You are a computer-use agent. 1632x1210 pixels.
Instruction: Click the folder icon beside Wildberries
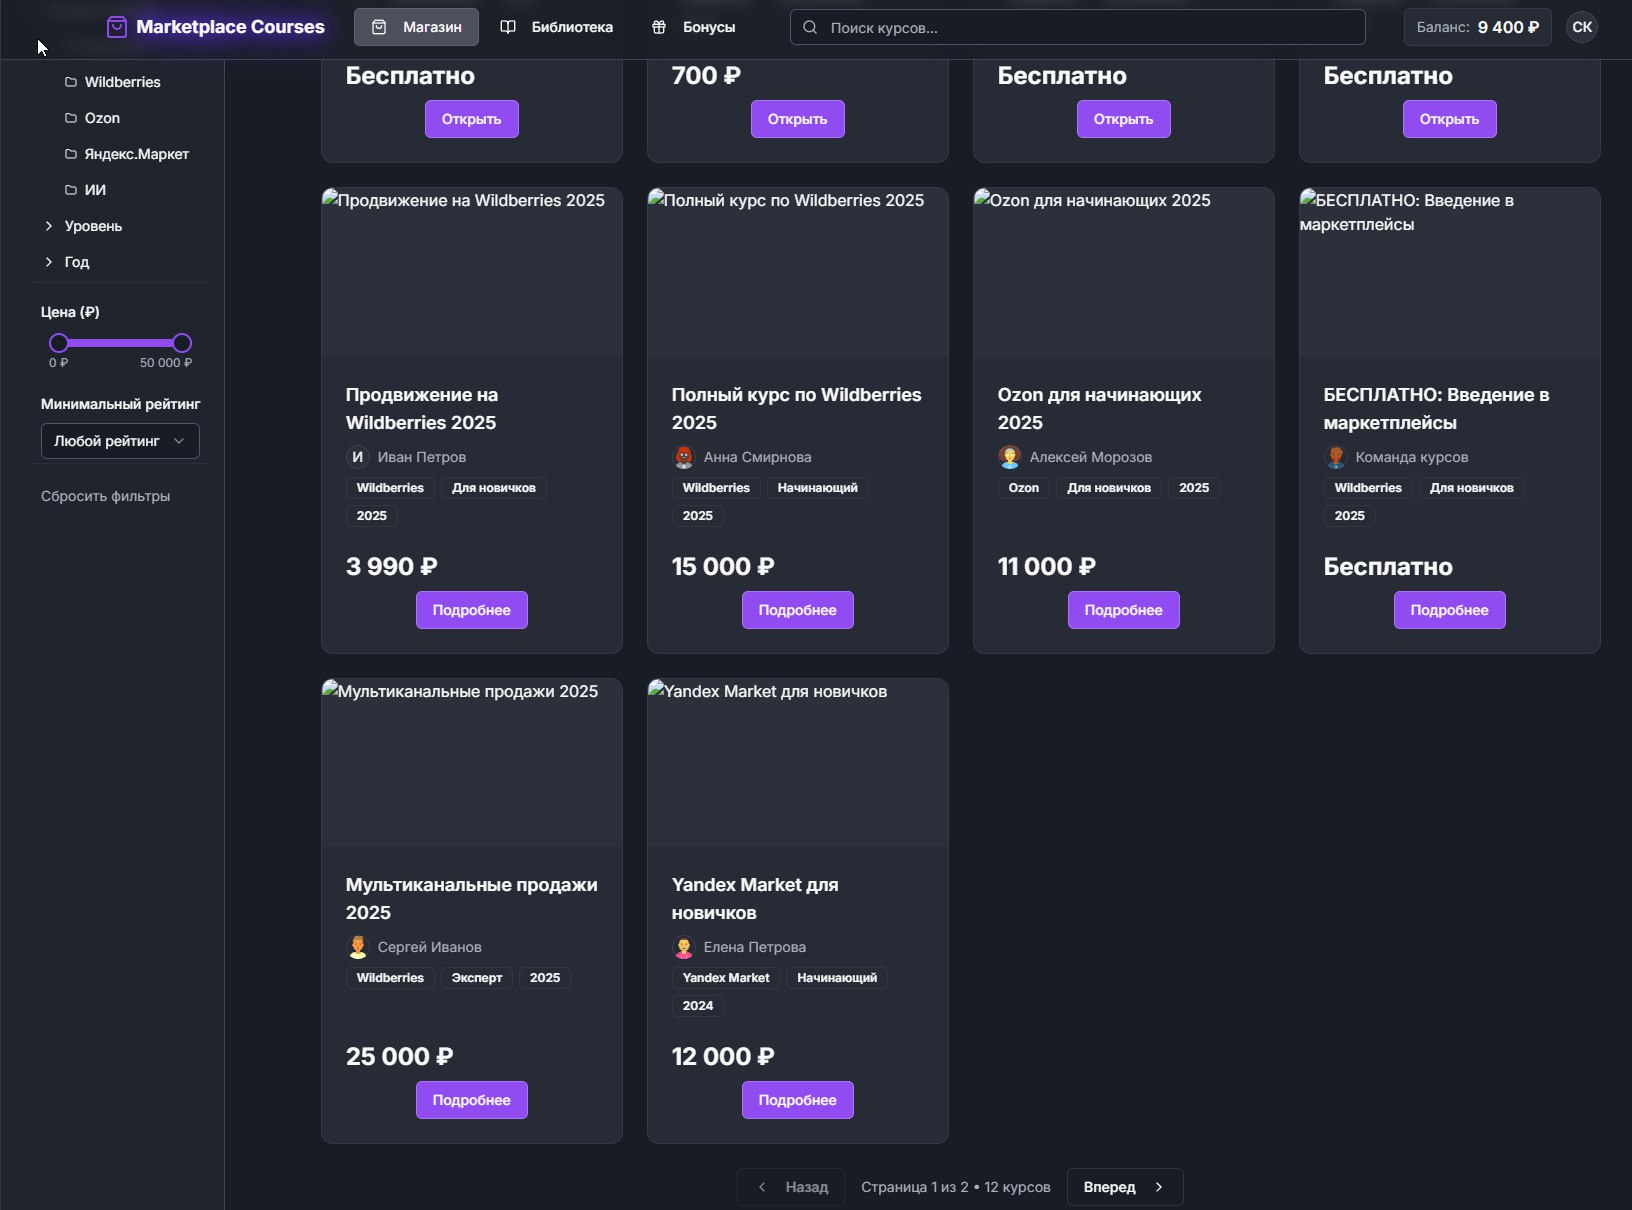point(71,82)
